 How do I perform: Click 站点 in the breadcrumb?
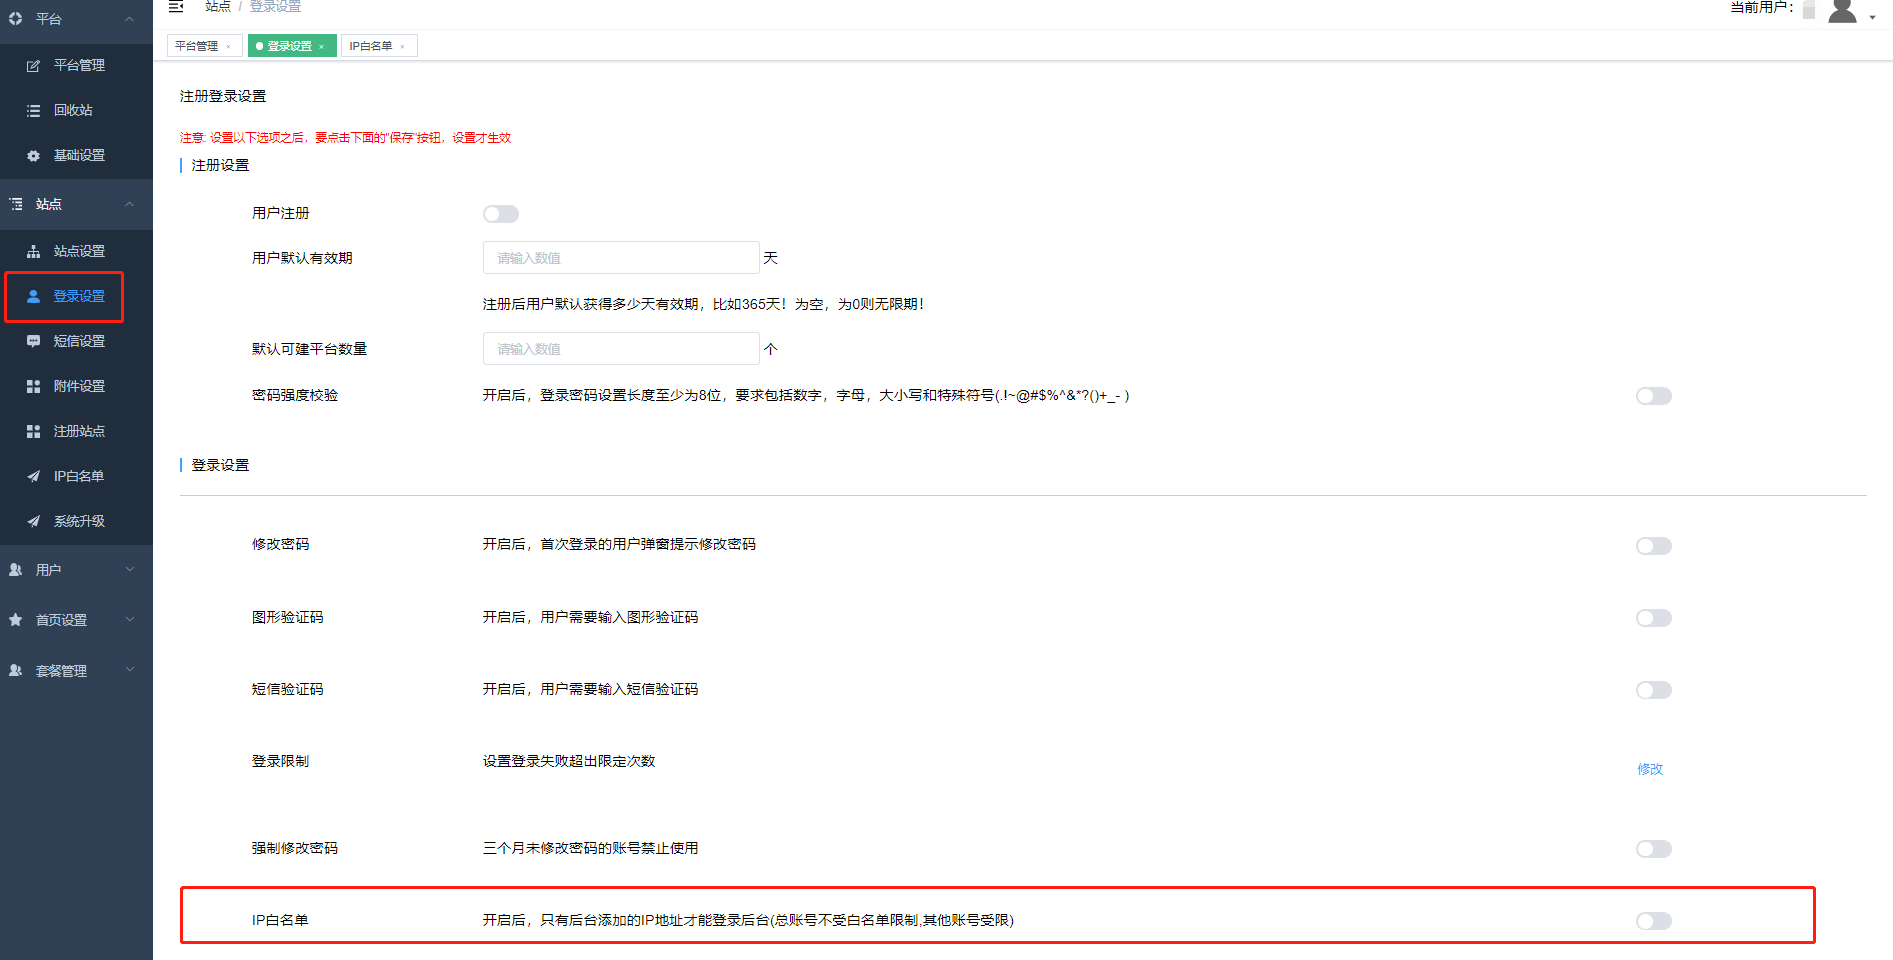pyautogui.click(x=218, y=6)
